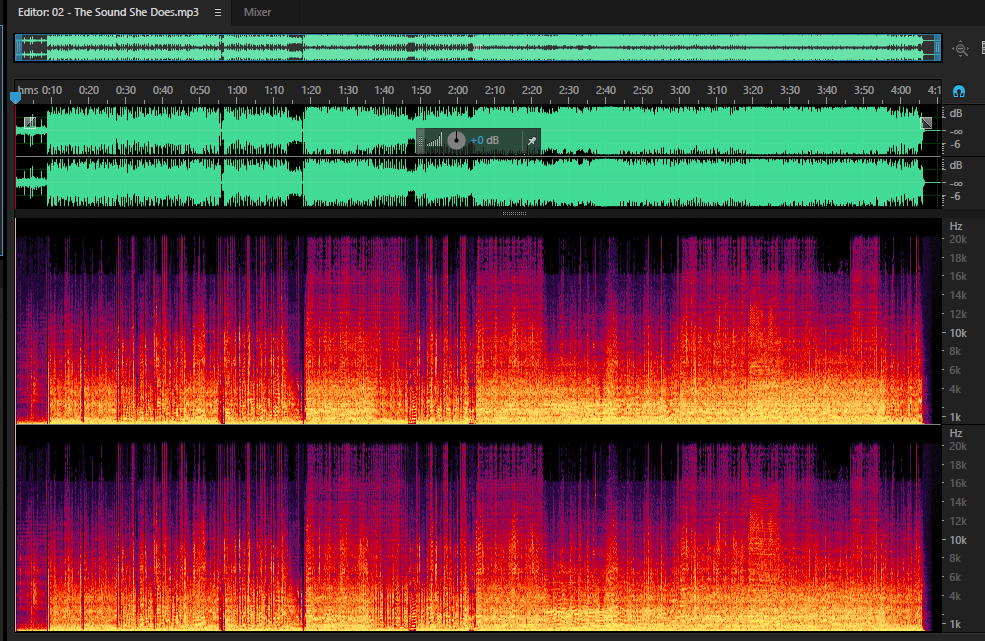Click the 2:30 mark on the time ruler

[569, 90]
